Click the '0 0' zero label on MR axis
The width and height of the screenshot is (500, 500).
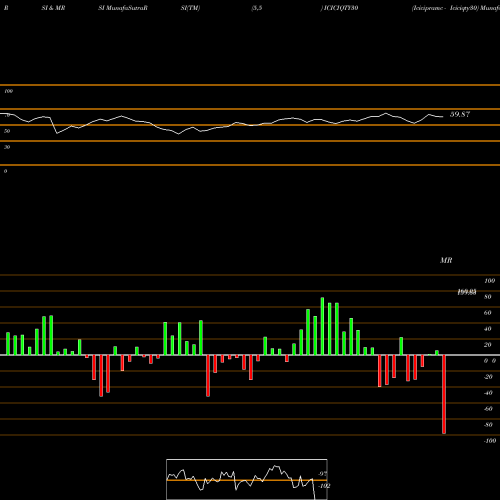(490, 361)
